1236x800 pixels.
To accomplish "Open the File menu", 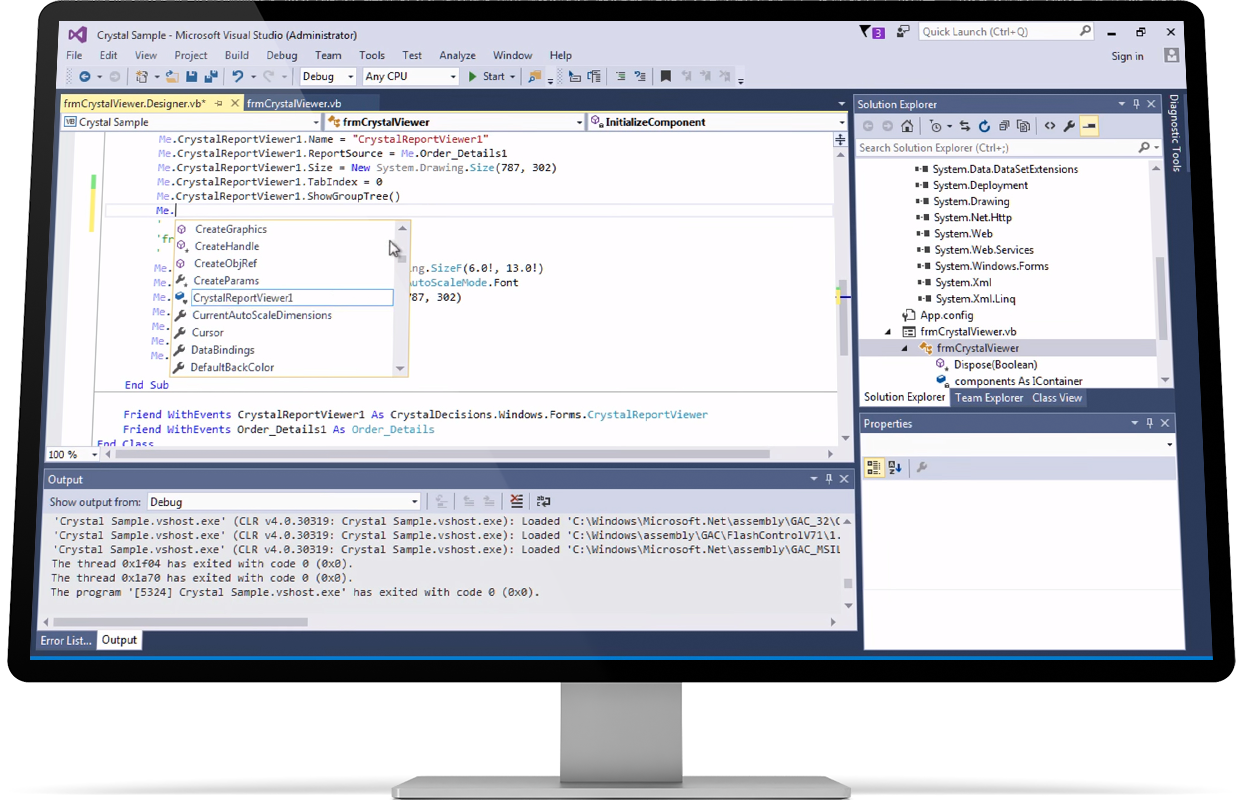I will coord(74,56).
